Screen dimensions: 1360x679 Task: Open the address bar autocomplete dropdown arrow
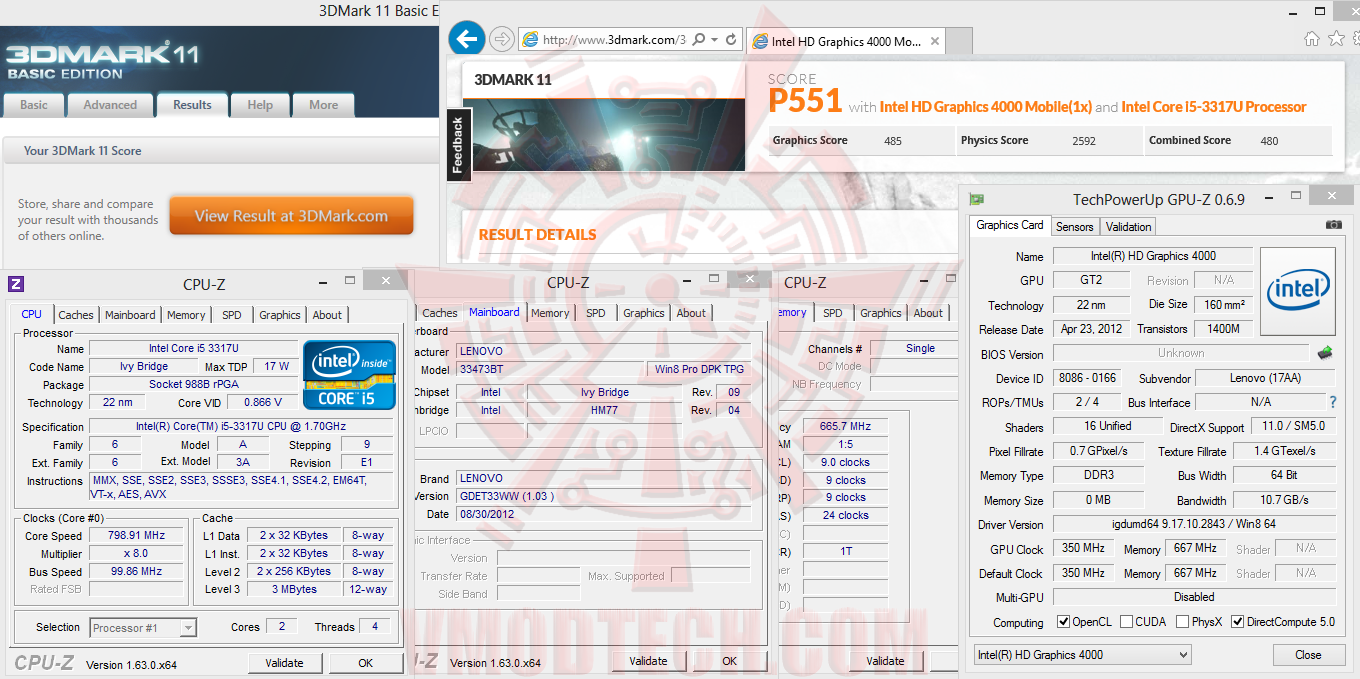pos(713,40)
